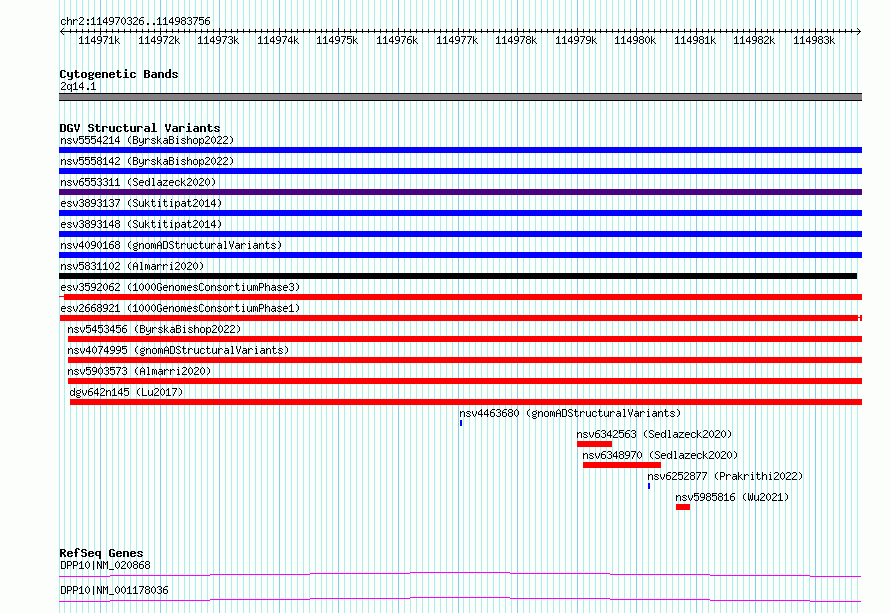Click the 114972k ruler tick label
This screenshot has height=613, width=890.
pos(159,40)
